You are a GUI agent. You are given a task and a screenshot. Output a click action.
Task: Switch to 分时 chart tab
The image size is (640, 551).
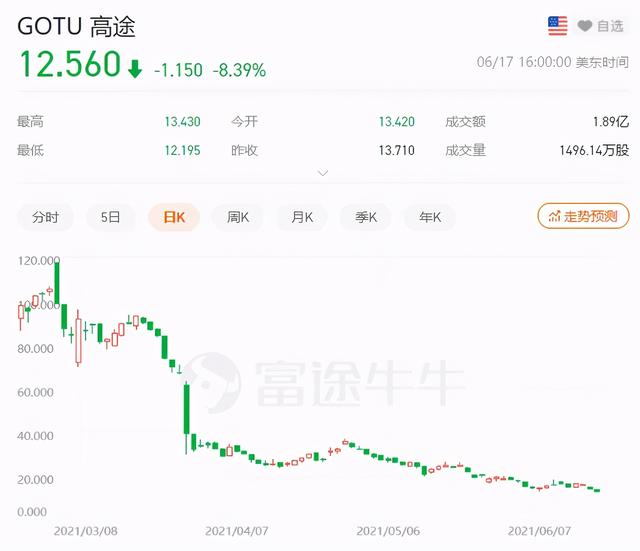tap(45, 217)
